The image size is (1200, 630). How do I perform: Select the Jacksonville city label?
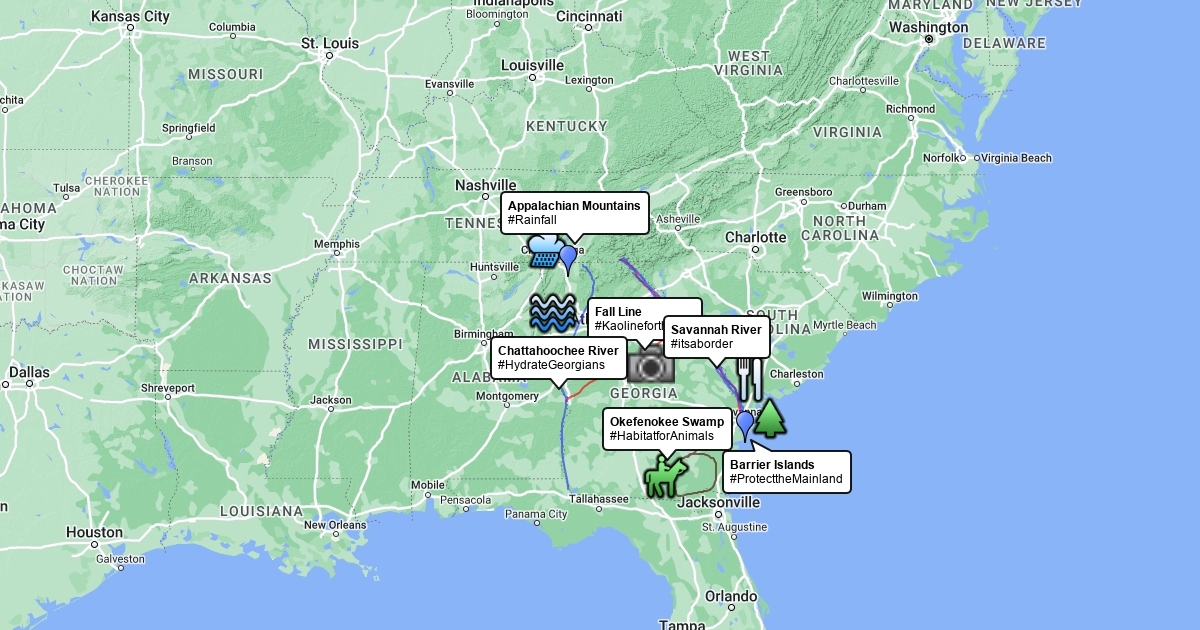(718, 502)
